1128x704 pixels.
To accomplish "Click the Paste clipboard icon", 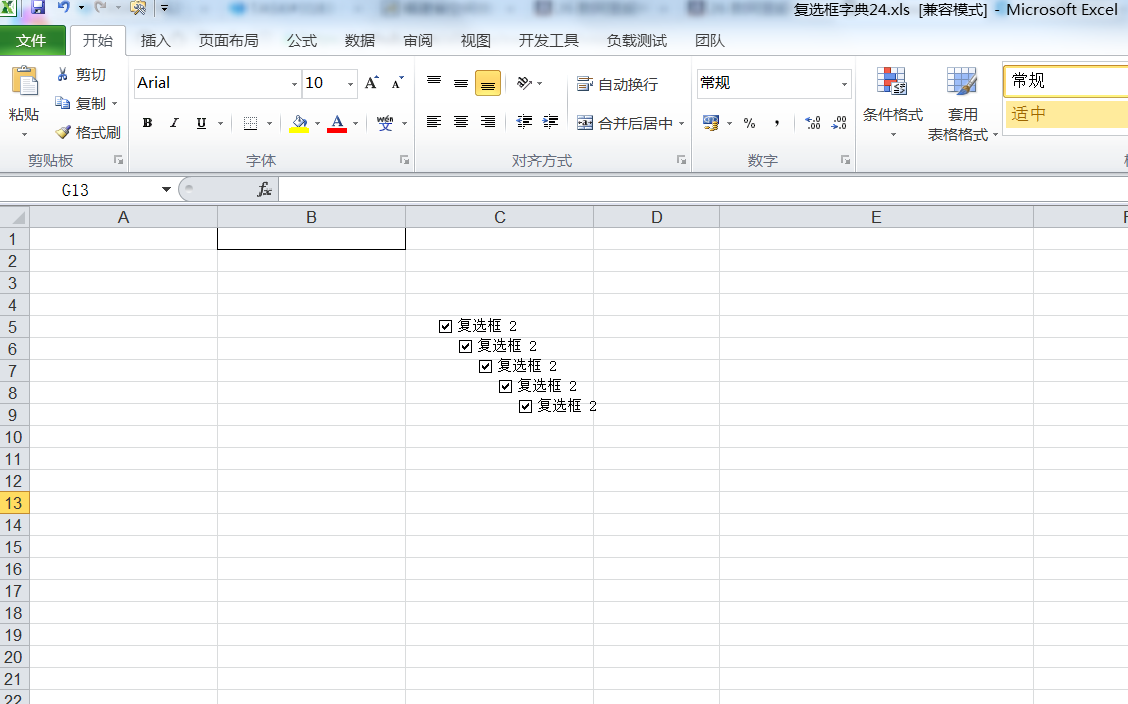I will point(24,81).
